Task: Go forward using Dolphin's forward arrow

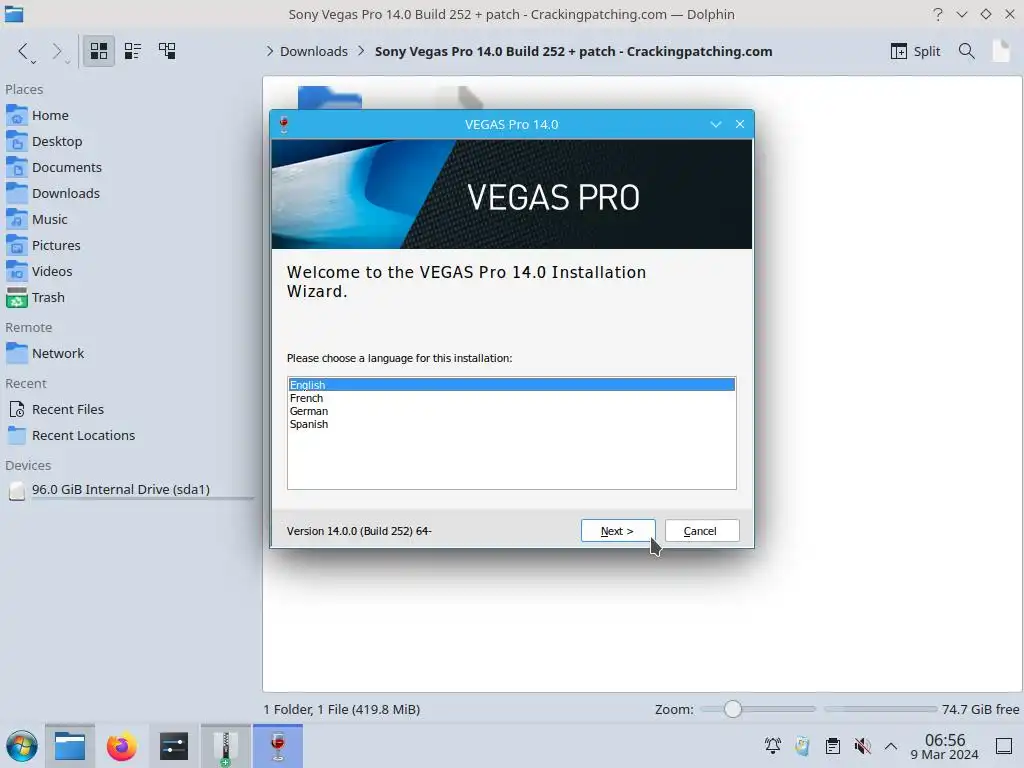Action: pyautogui.click(x=57, y=51)
